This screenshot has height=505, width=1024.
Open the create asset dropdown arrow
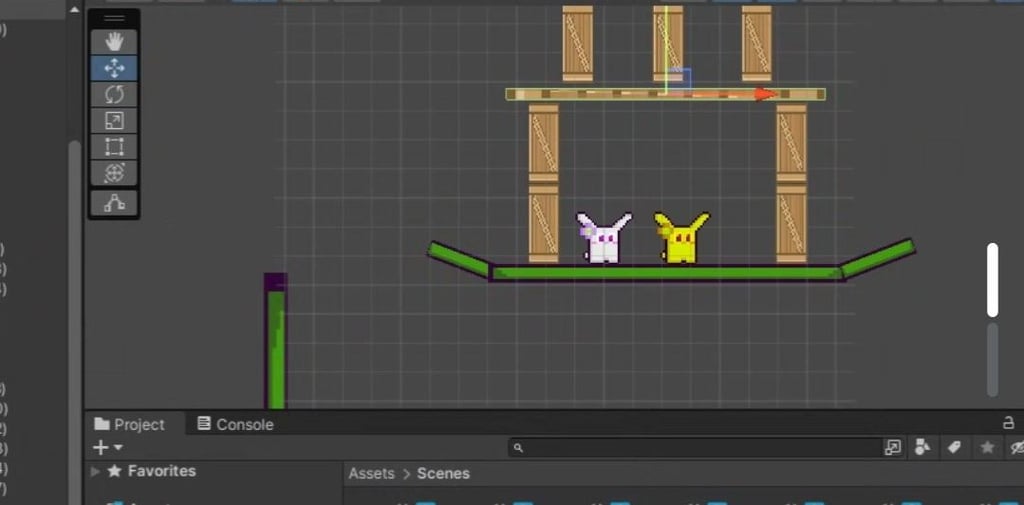click(118, 448)
